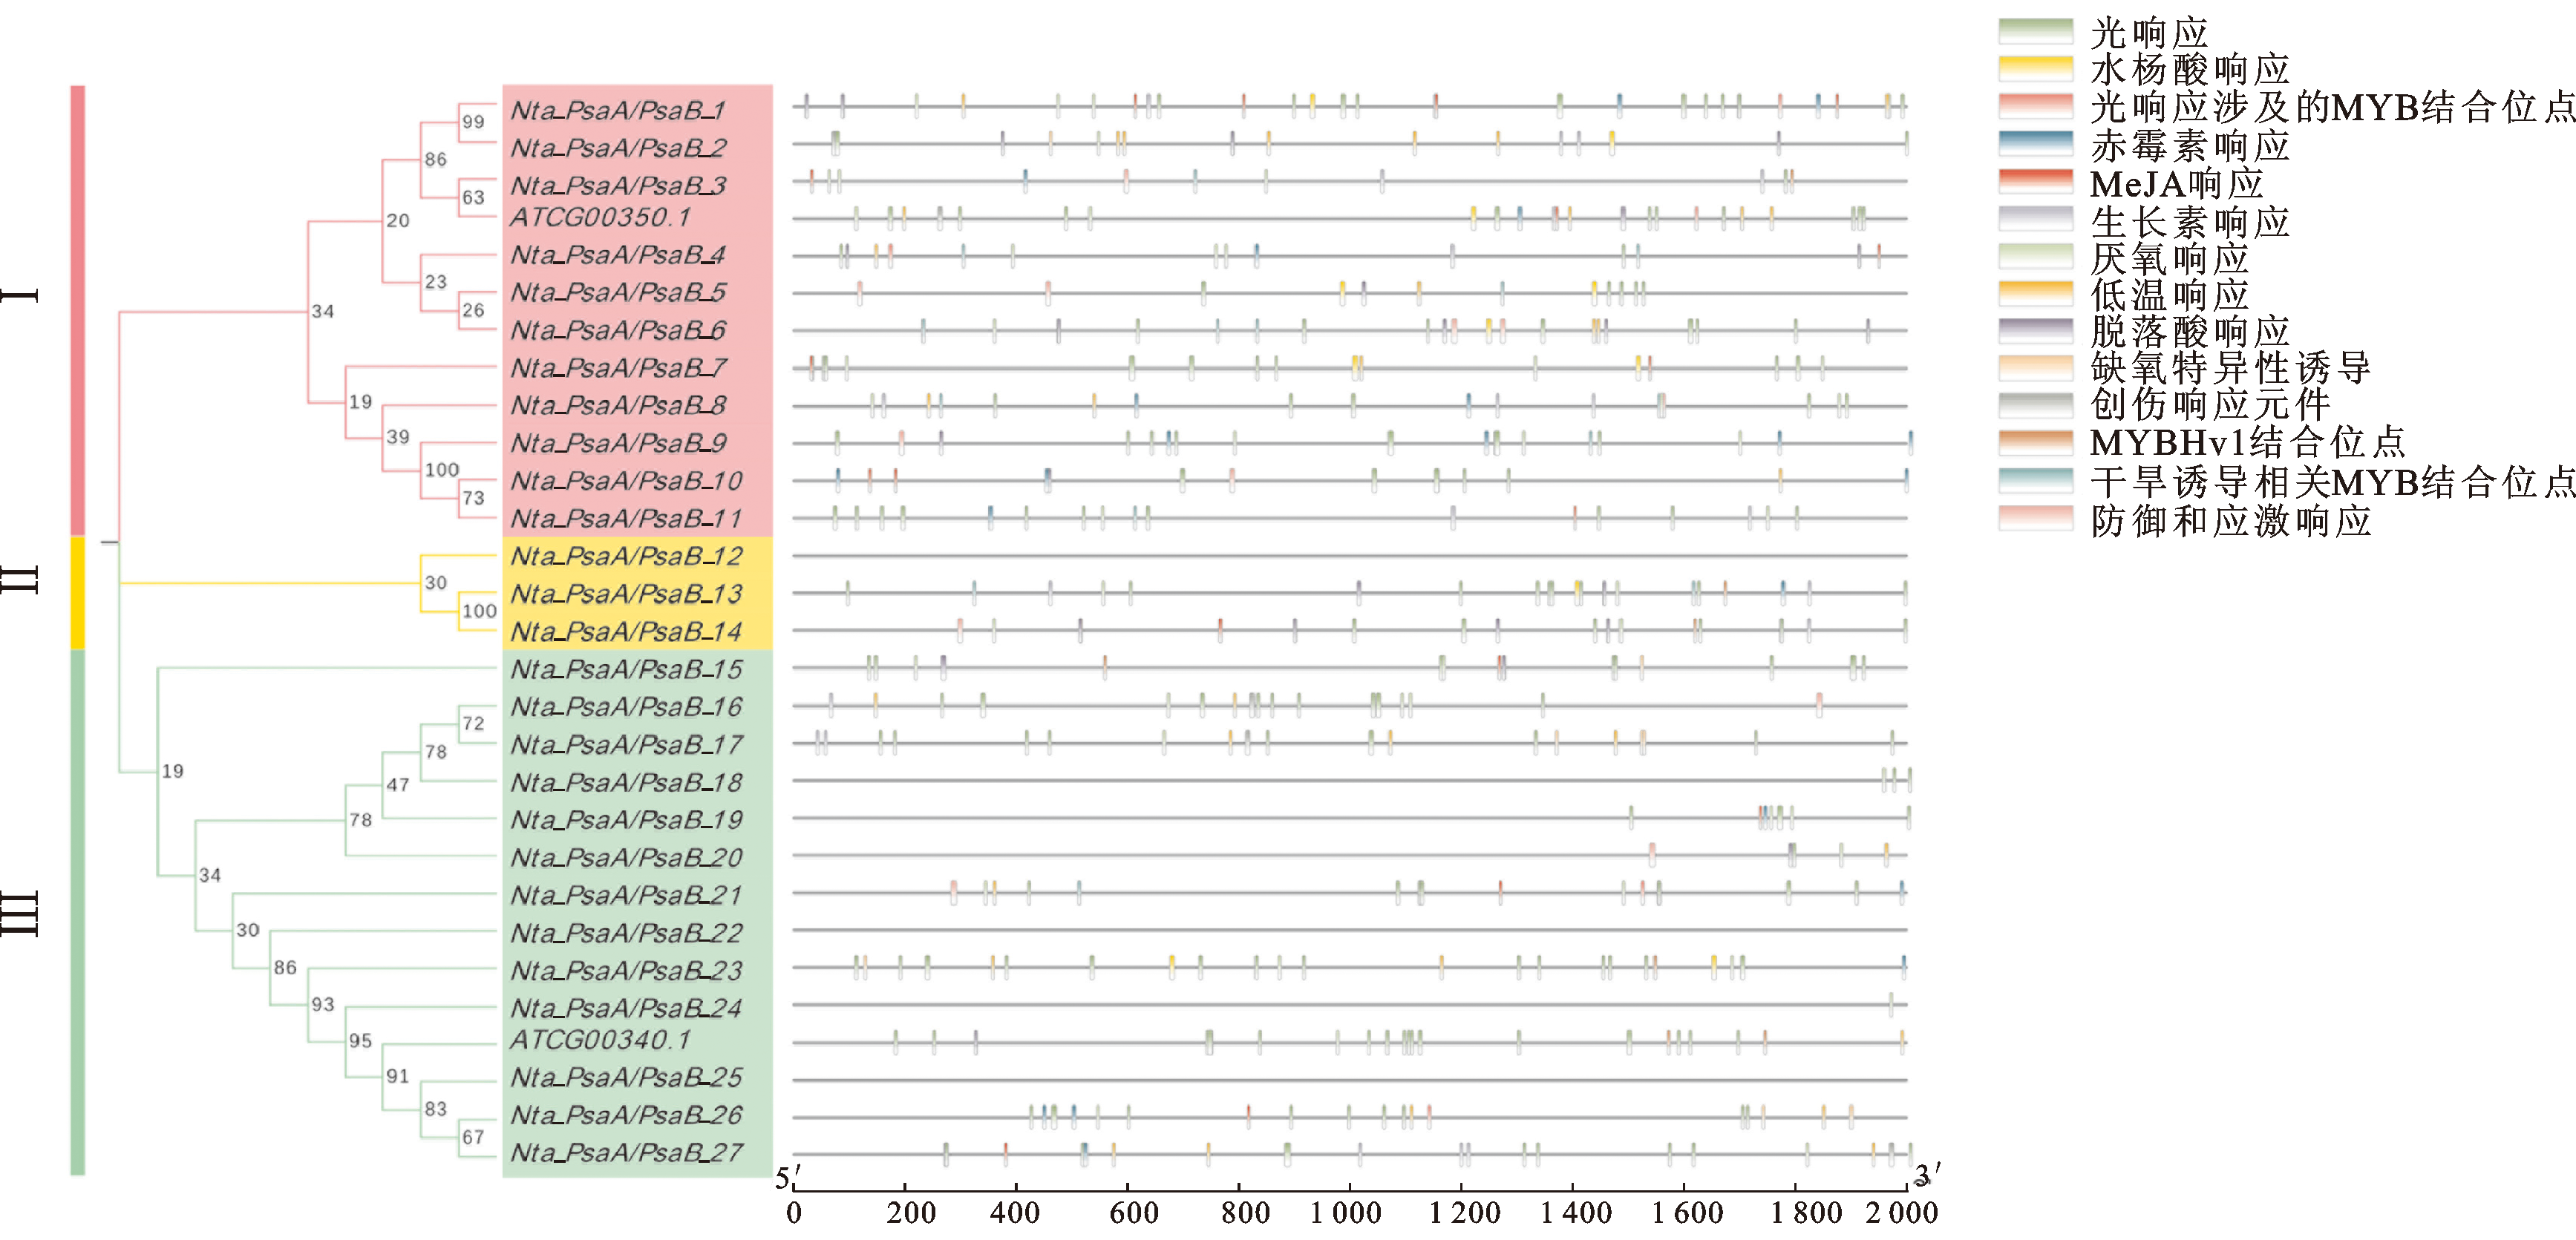2576x1240 pixels.
Task: Click the Nta_PsaA/PsaB_20 gene label
Action: [626, 858]
